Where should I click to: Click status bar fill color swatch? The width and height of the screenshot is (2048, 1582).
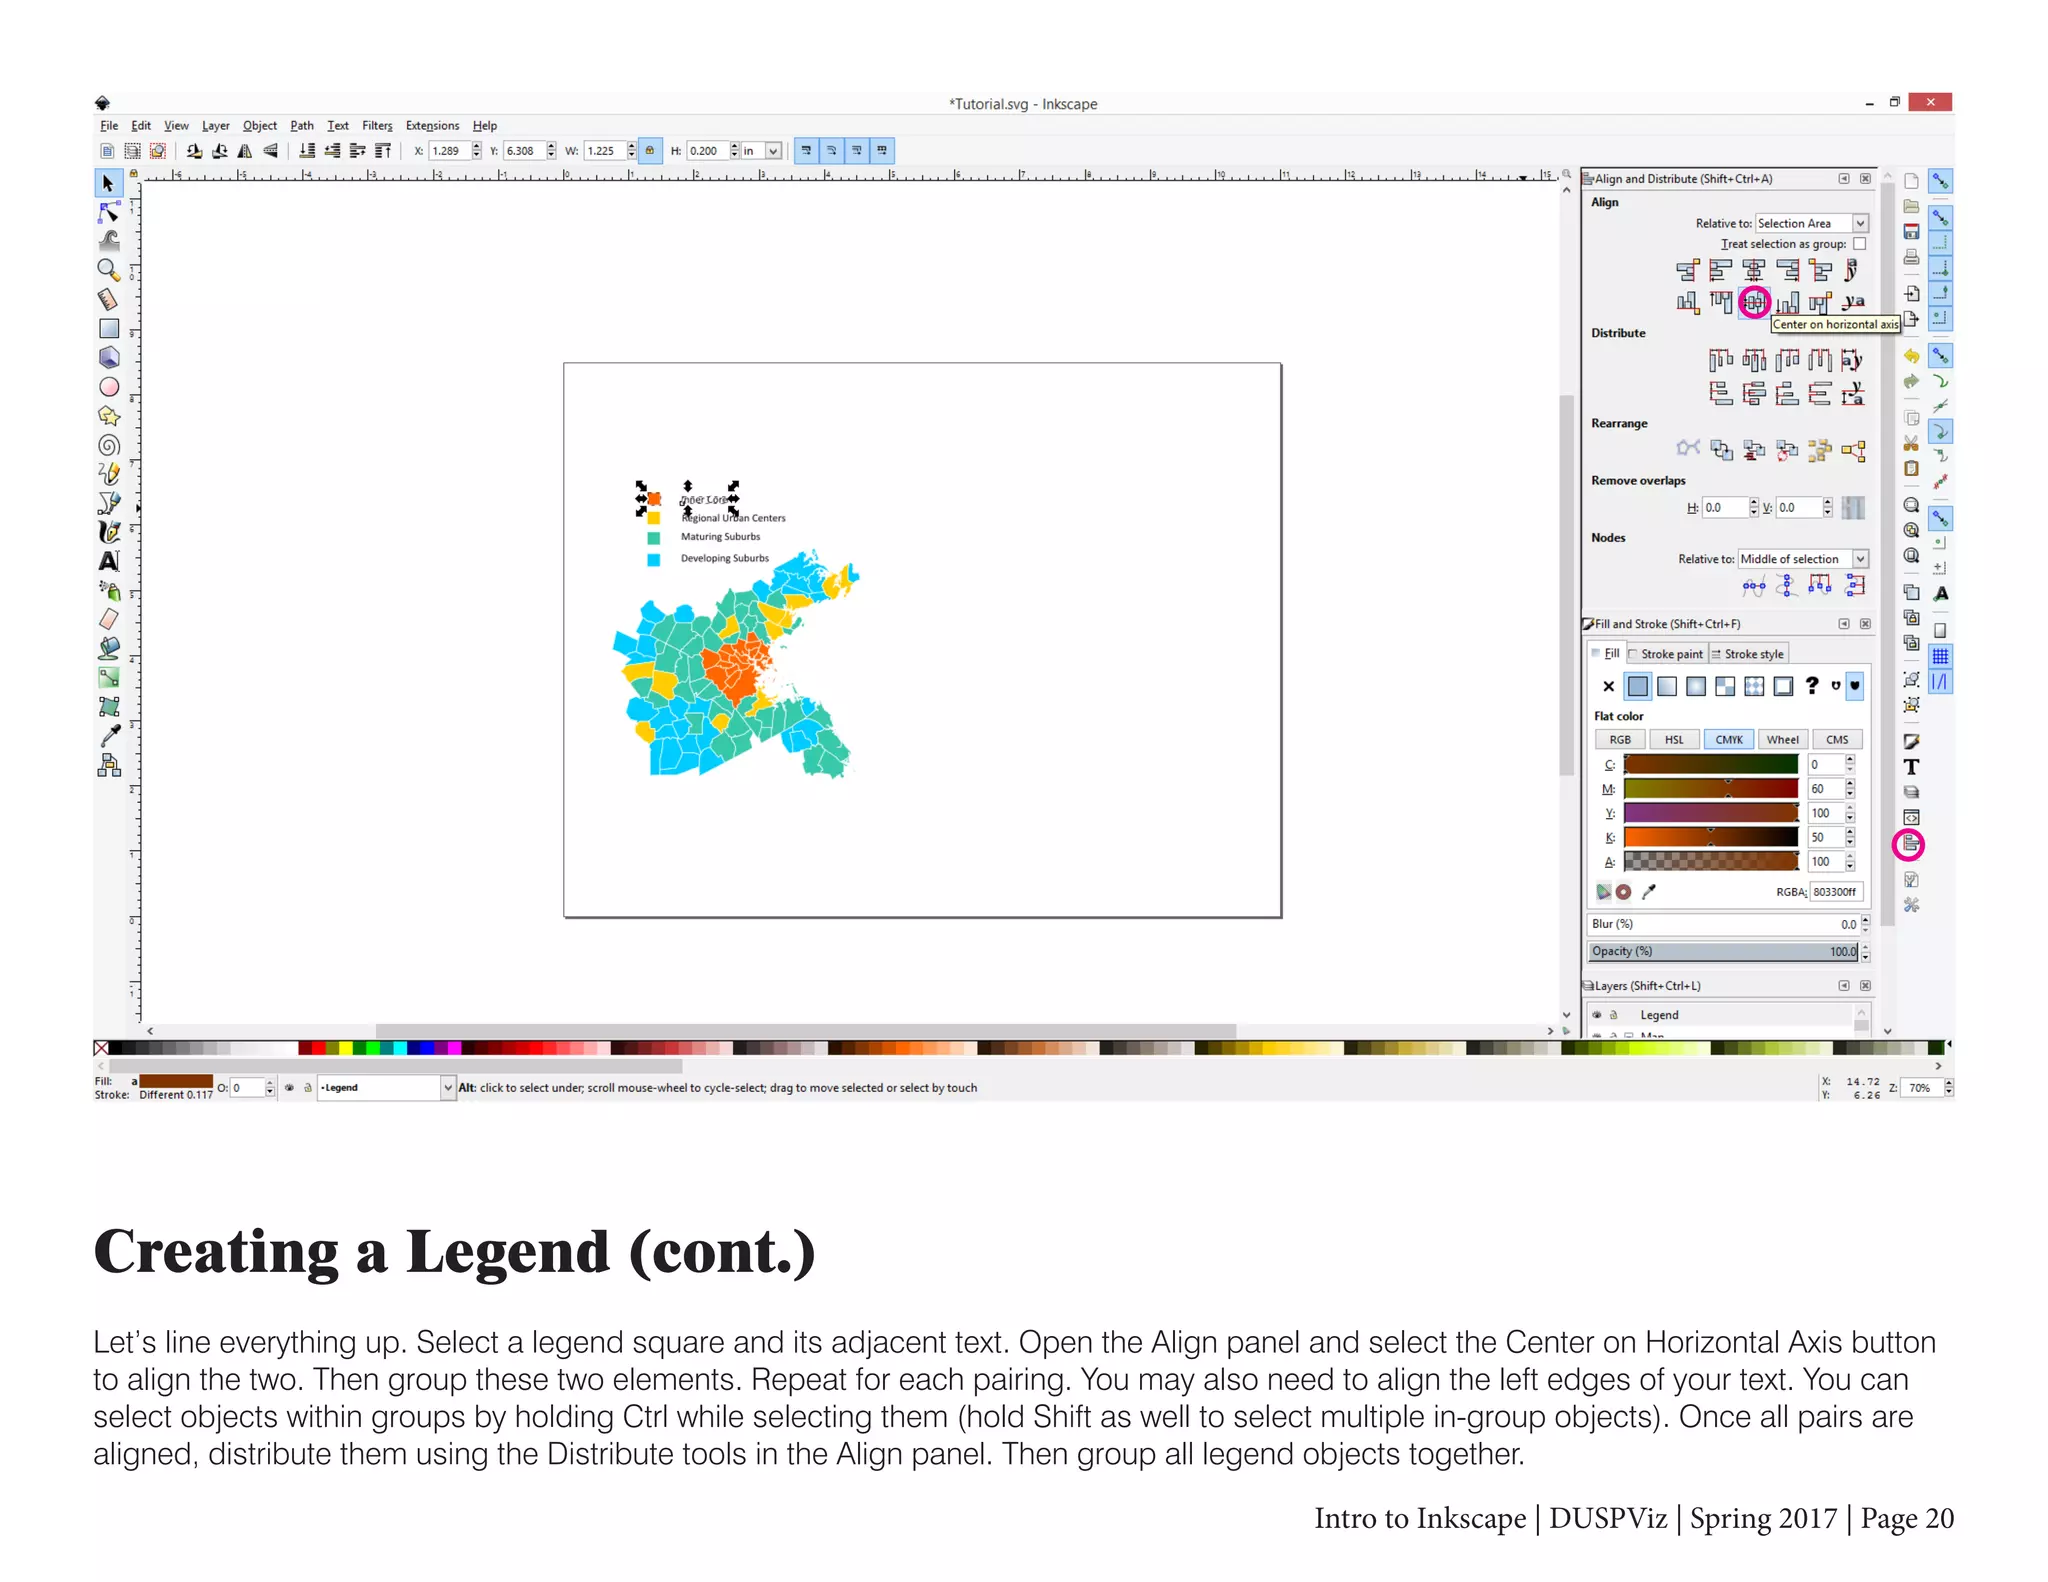click(176, 1081)
